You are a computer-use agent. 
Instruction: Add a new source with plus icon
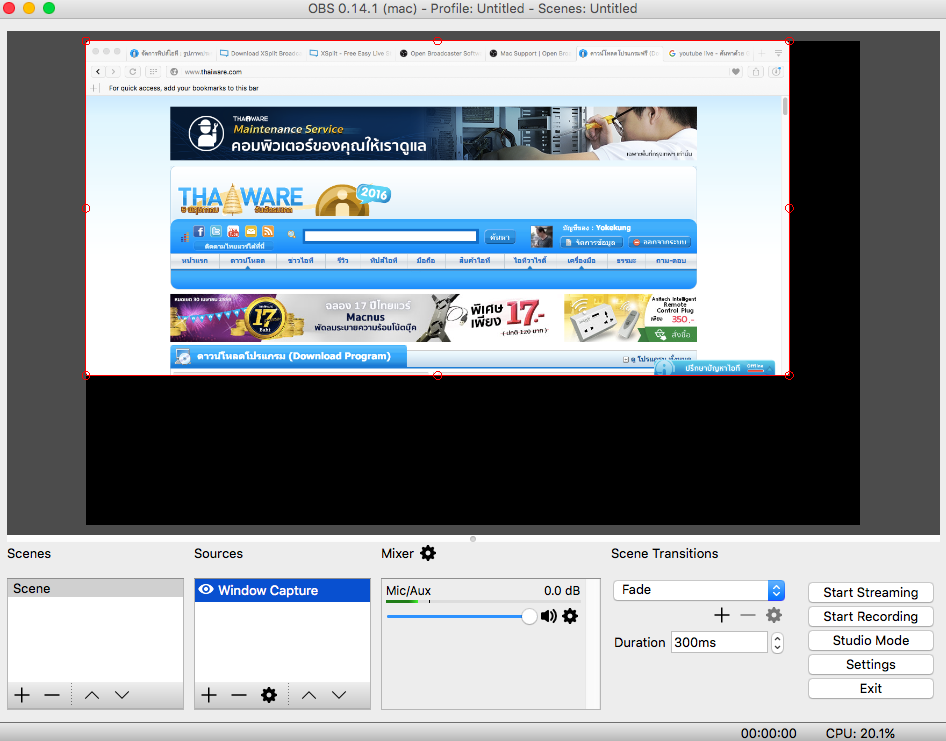pos(209,695)
